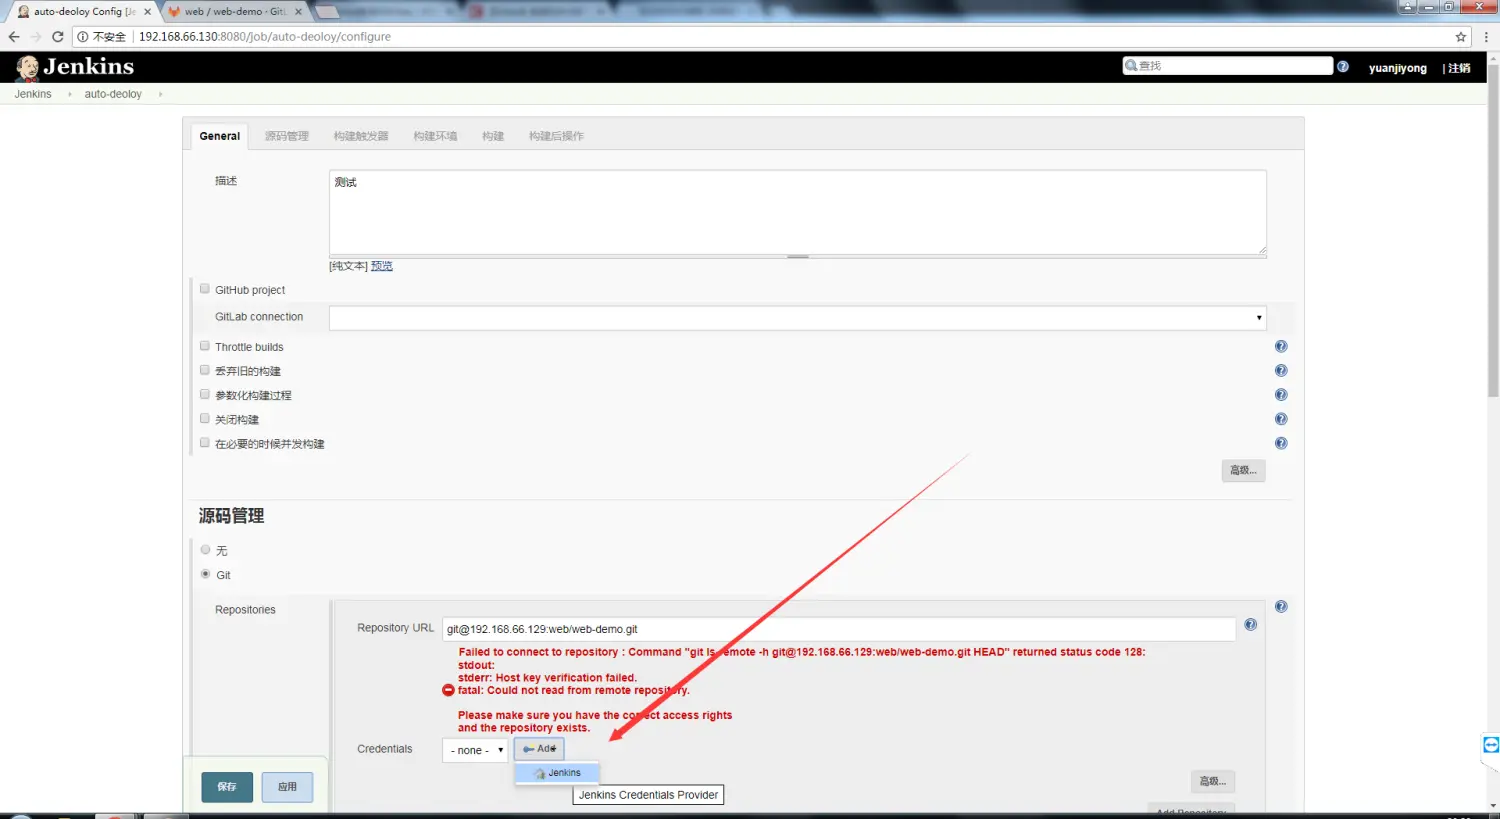Click 保存 save button

[227, 787]
